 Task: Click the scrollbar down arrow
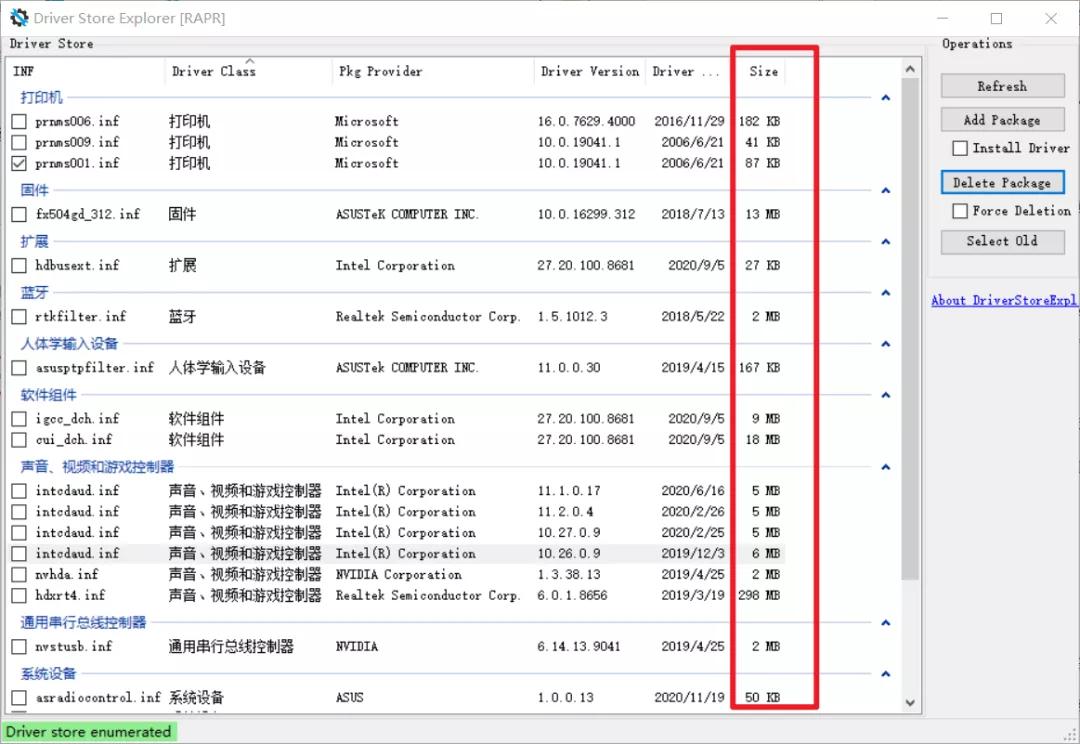coord(908,703)
